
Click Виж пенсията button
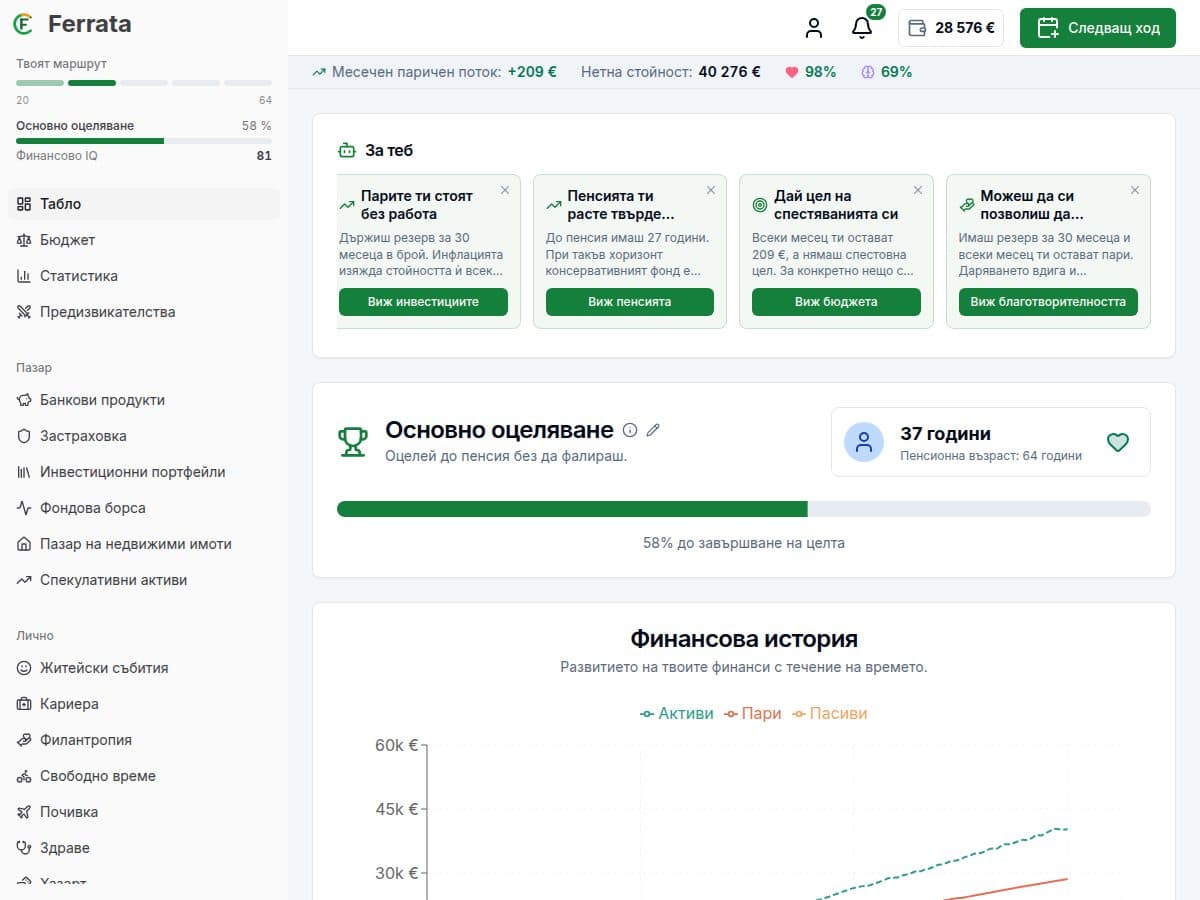click(630, 302)
